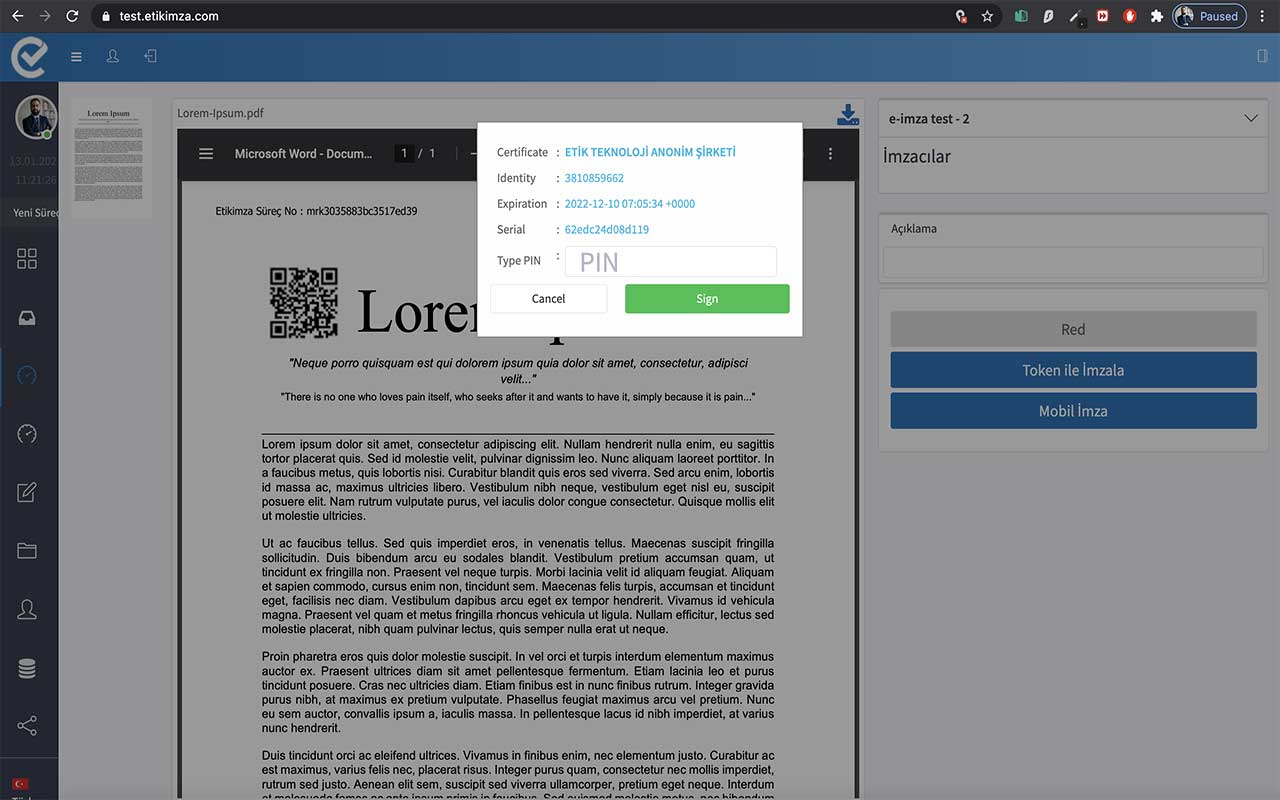Image resolution: width=1280 pixels, height=800 pixels.
Task: Open the user profile icon in top bar
Action: click(x=112, y=56)
